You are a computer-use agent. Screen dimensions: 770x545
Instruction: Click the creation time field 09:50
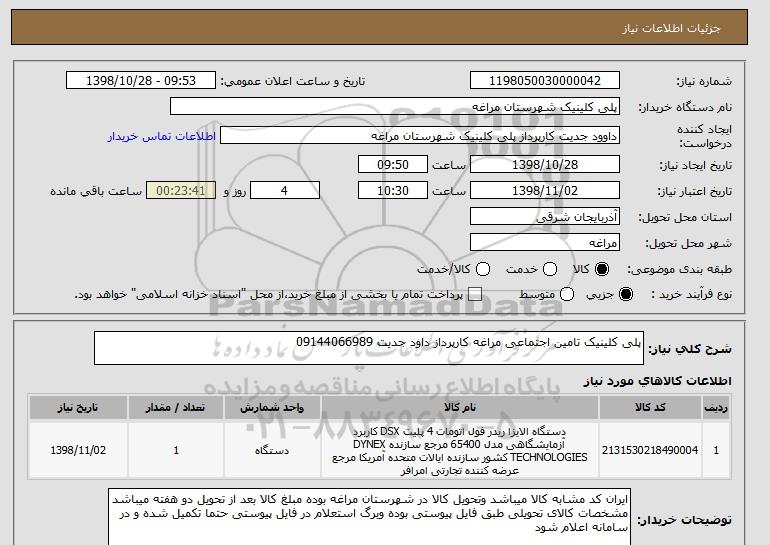tap(393, 164)
